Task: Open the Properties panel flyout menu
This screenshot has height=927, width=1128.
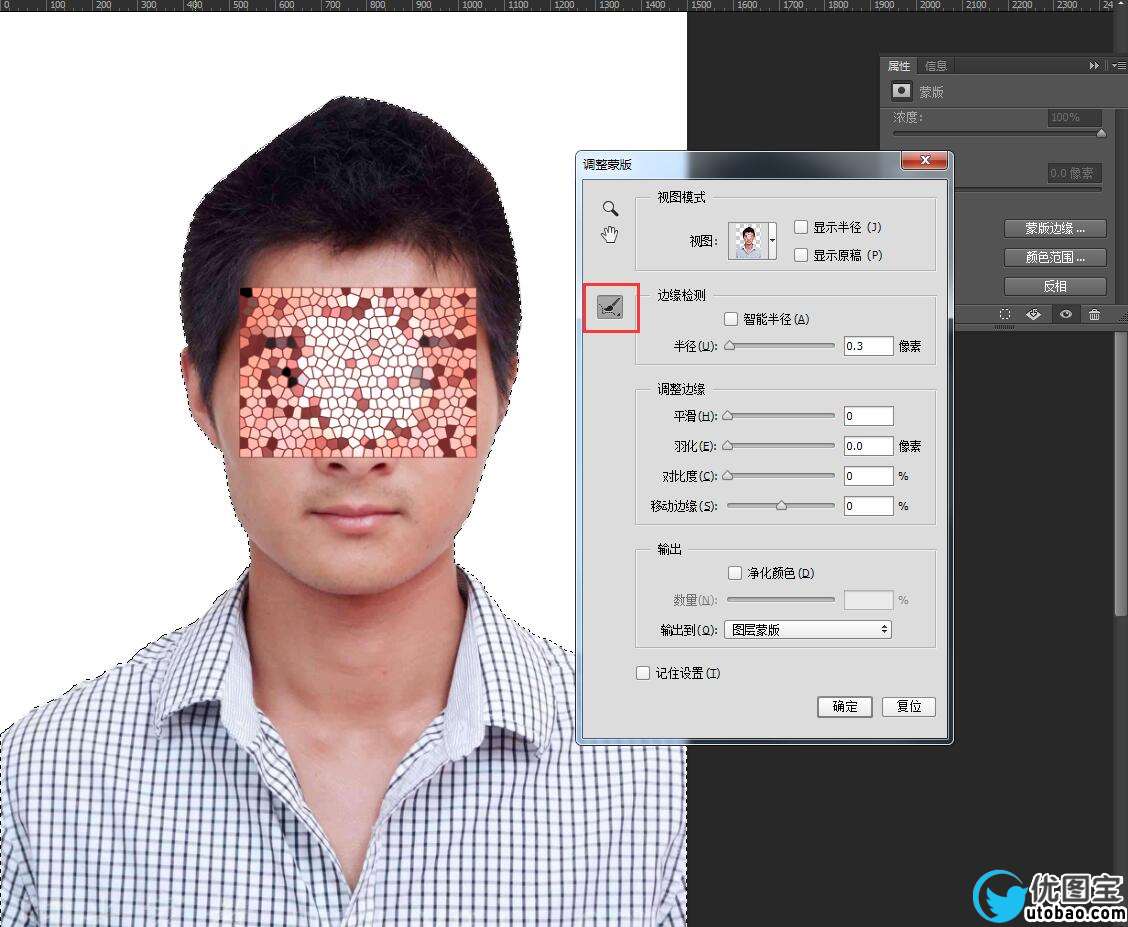Action: (1119, 65)
